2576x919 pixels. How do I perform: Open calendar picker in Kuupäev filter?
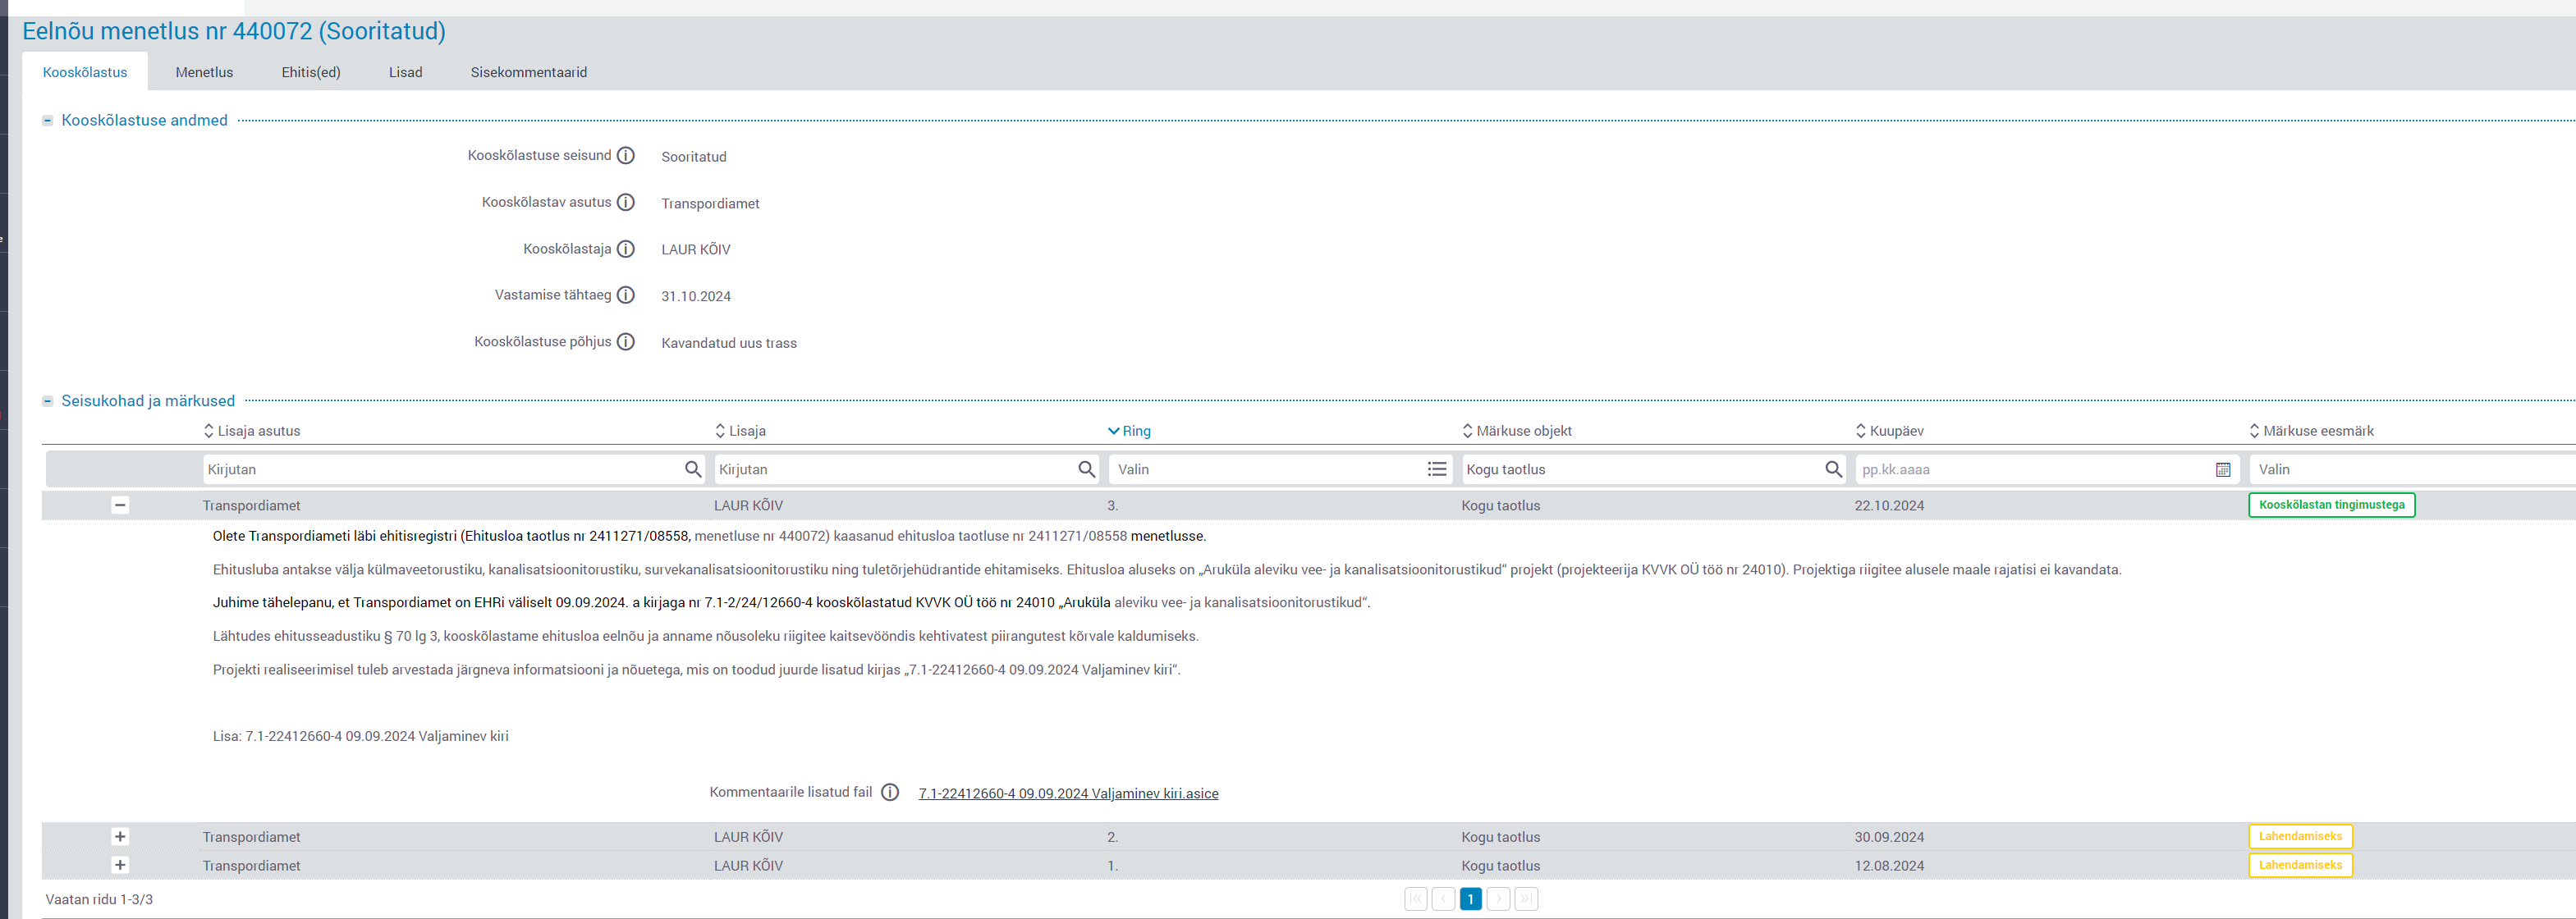(x=2222, y=469)
